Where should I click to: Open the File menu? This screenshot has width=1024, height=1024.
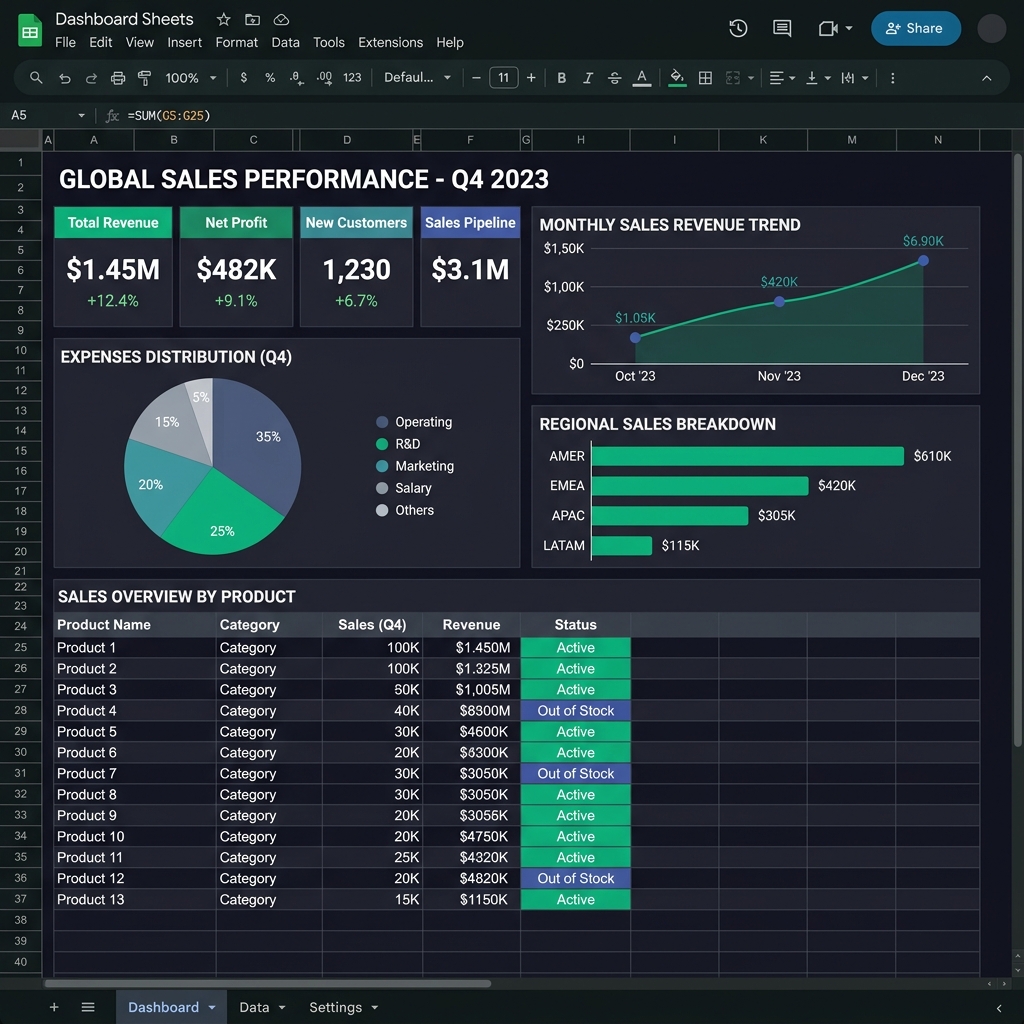(x=65, y=42)
